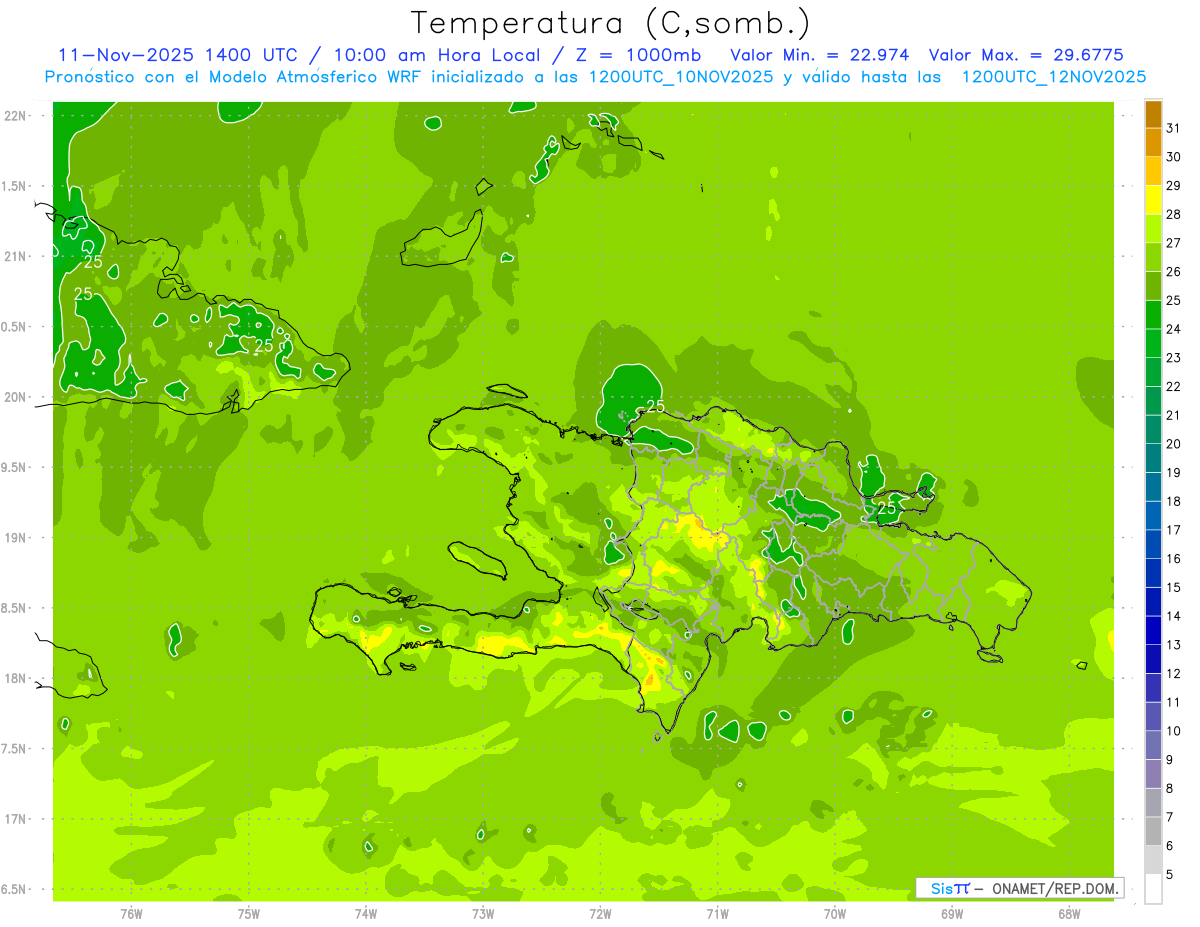Click the 76W longitude axis label
Screen dimensions: 1200x927
[x=131, y=914]
